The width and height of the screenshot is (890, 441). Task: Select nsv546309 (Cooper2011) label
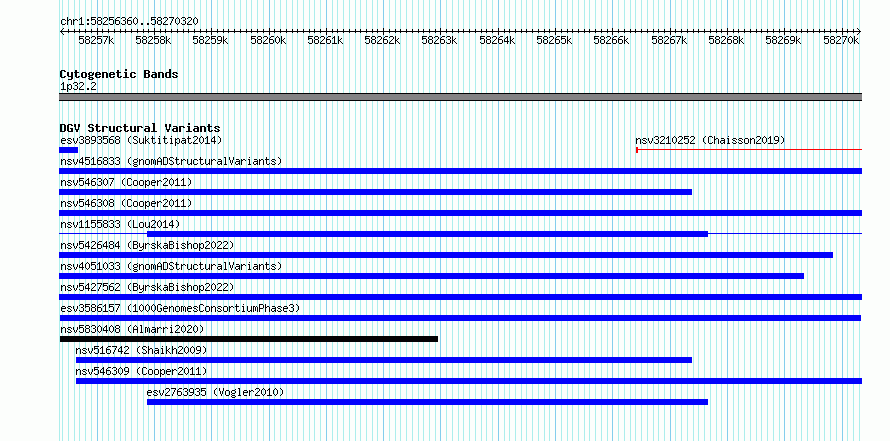141,371
